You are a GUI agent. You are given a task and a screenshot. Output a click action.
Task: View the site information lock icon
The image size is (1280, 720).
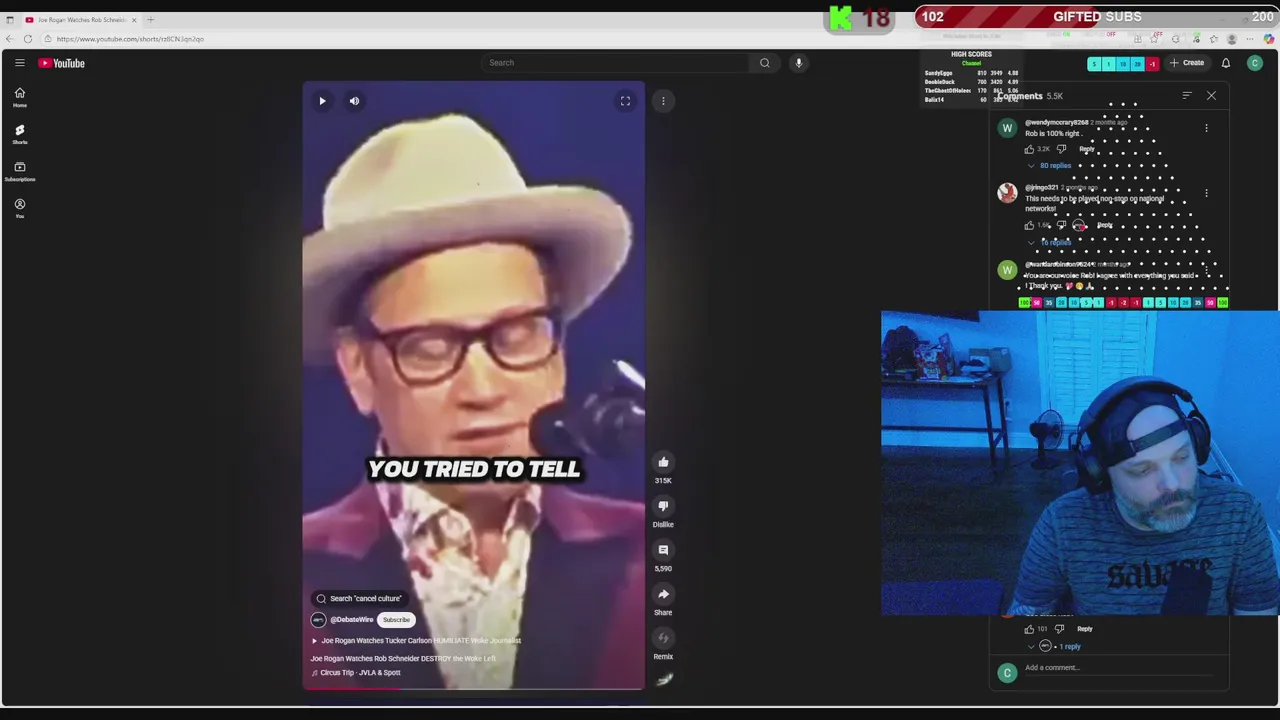click(x=47, y=39)
